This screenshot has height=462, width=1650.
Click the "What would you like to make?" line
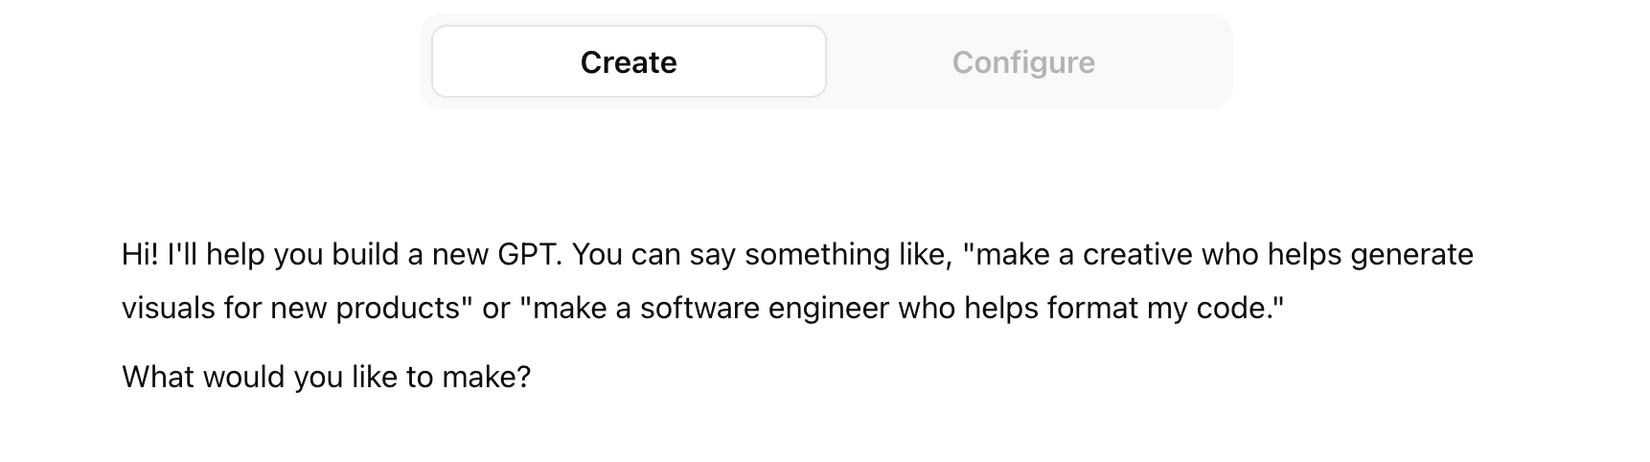point(326,377)
